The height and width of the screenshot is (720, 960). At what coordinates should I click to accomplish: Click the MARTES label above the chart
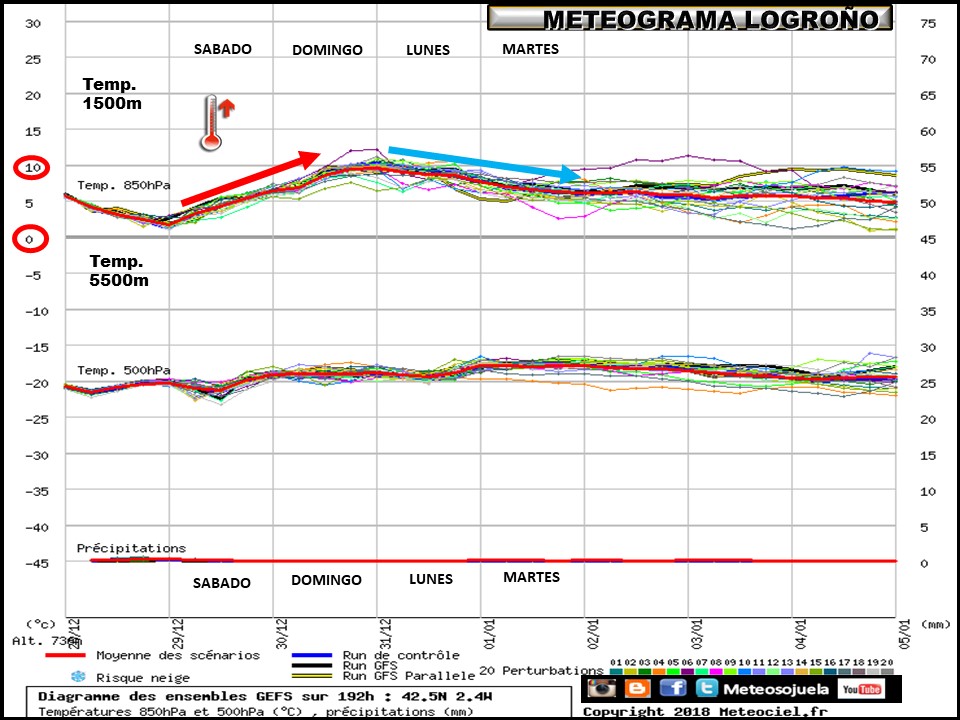[530, 49]
